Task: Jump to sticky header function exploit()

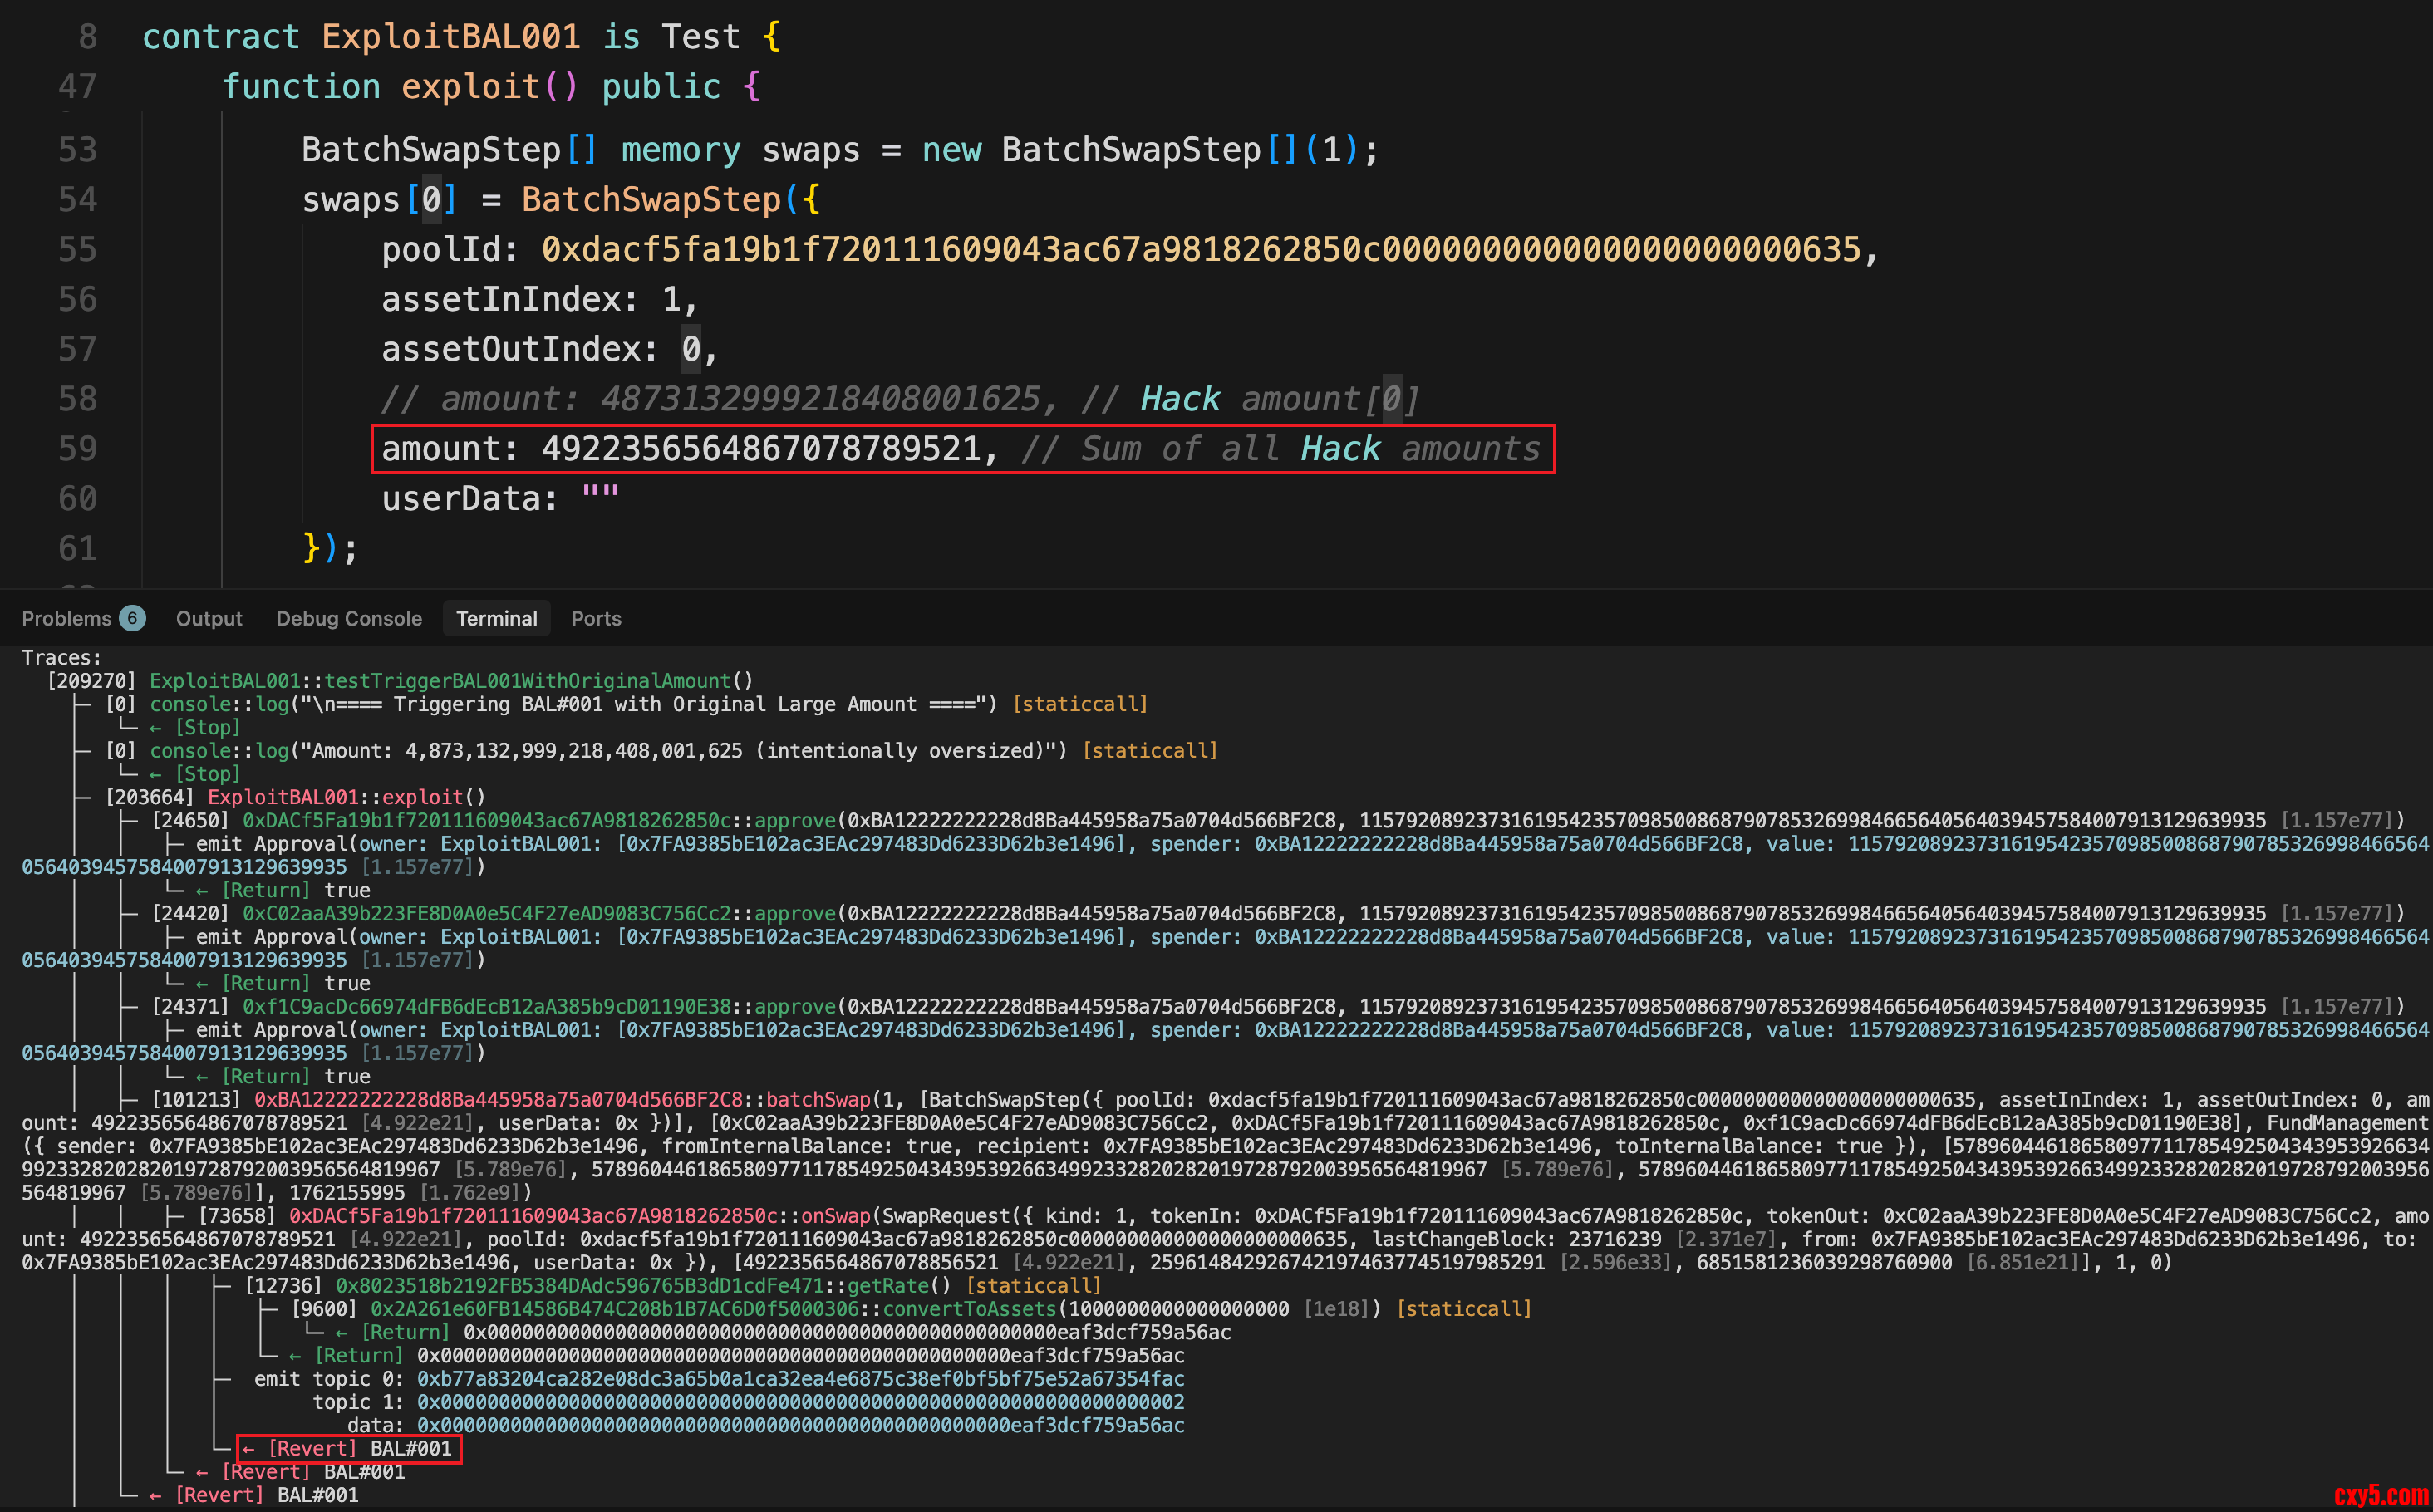Action: tap(470, 87)
